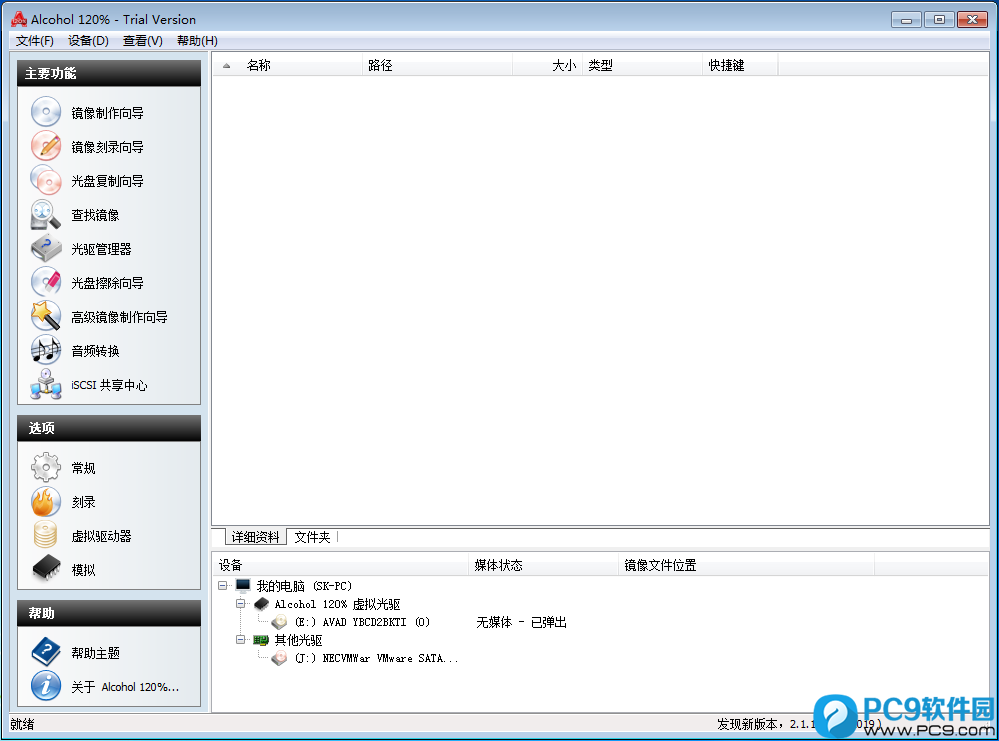
Task: Click the iSCSI 共享中心 text link
Action: coord(109,385)
